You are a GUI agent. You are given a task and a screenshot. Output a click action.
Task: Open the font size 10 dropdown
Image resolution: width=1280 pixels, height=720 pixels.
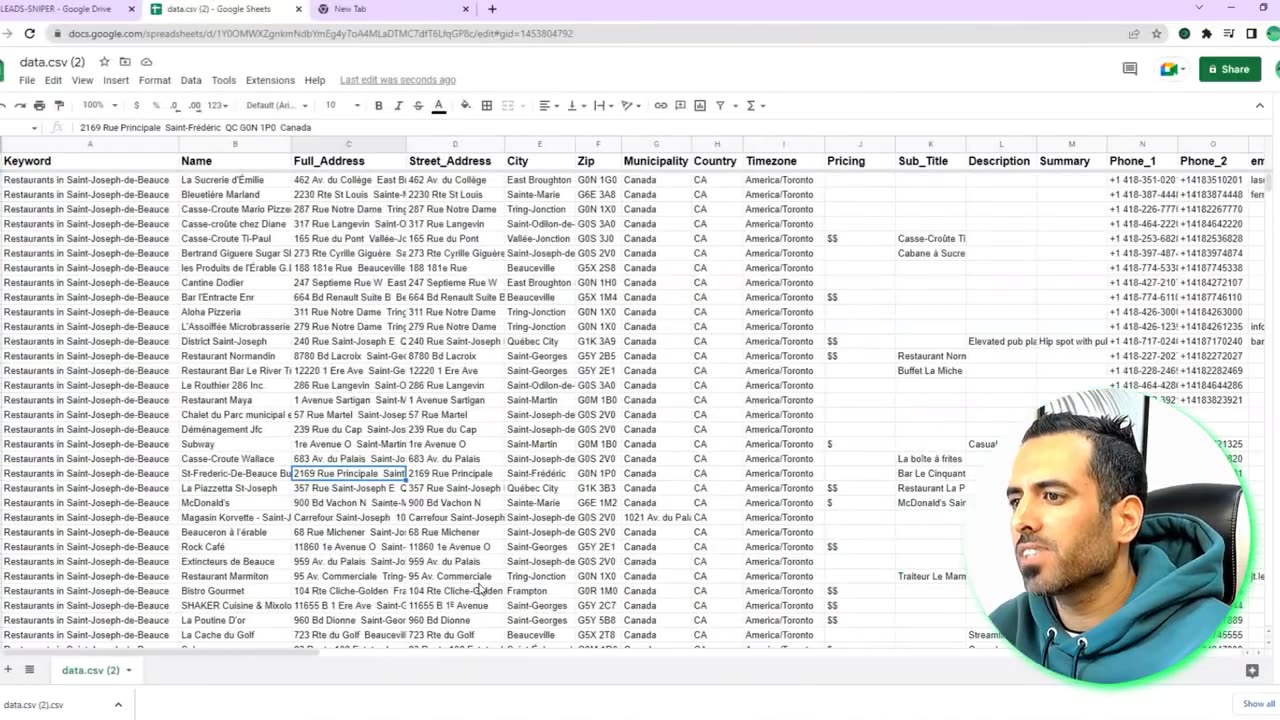[343, 105]
